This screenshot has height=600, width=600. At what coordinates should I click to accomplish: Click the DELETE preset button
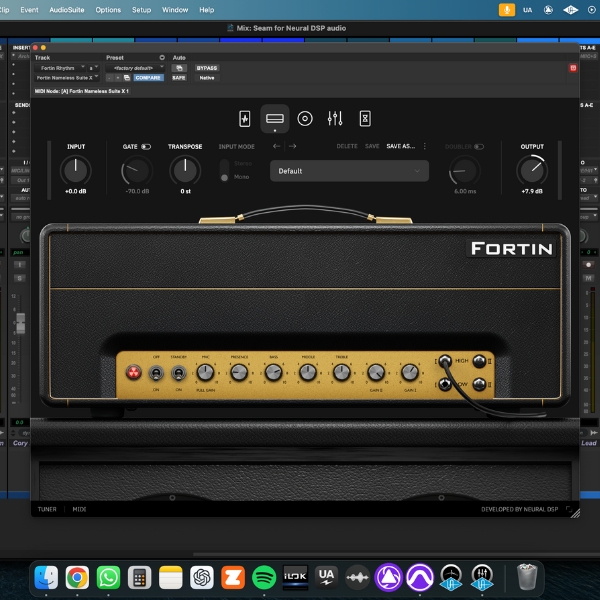click(347, 146)
